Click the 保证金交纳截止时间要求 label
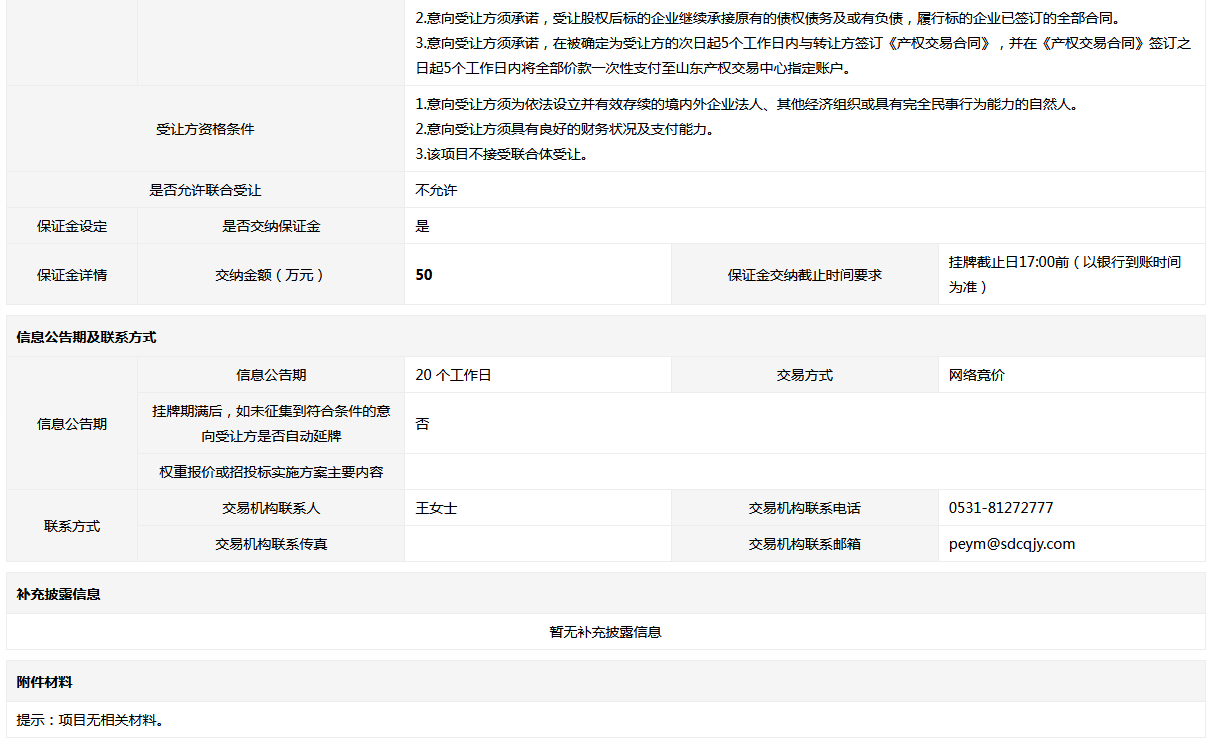This screenshot has width=1210, height=745. point(804,275)
